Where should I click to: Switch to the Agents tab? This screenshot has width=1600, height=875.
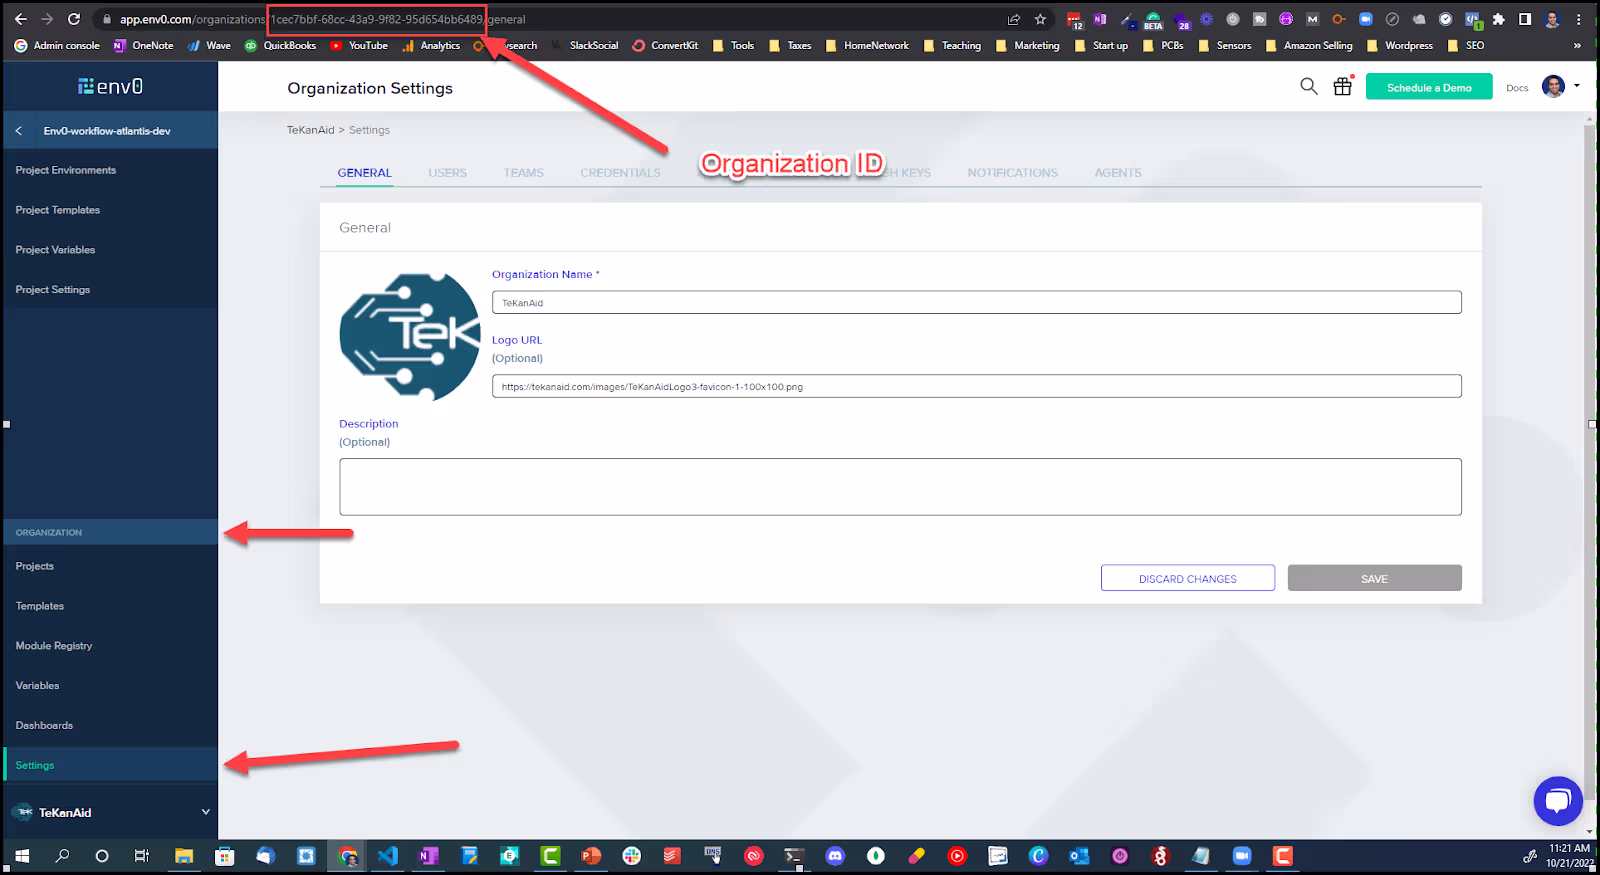[1117, 173]
